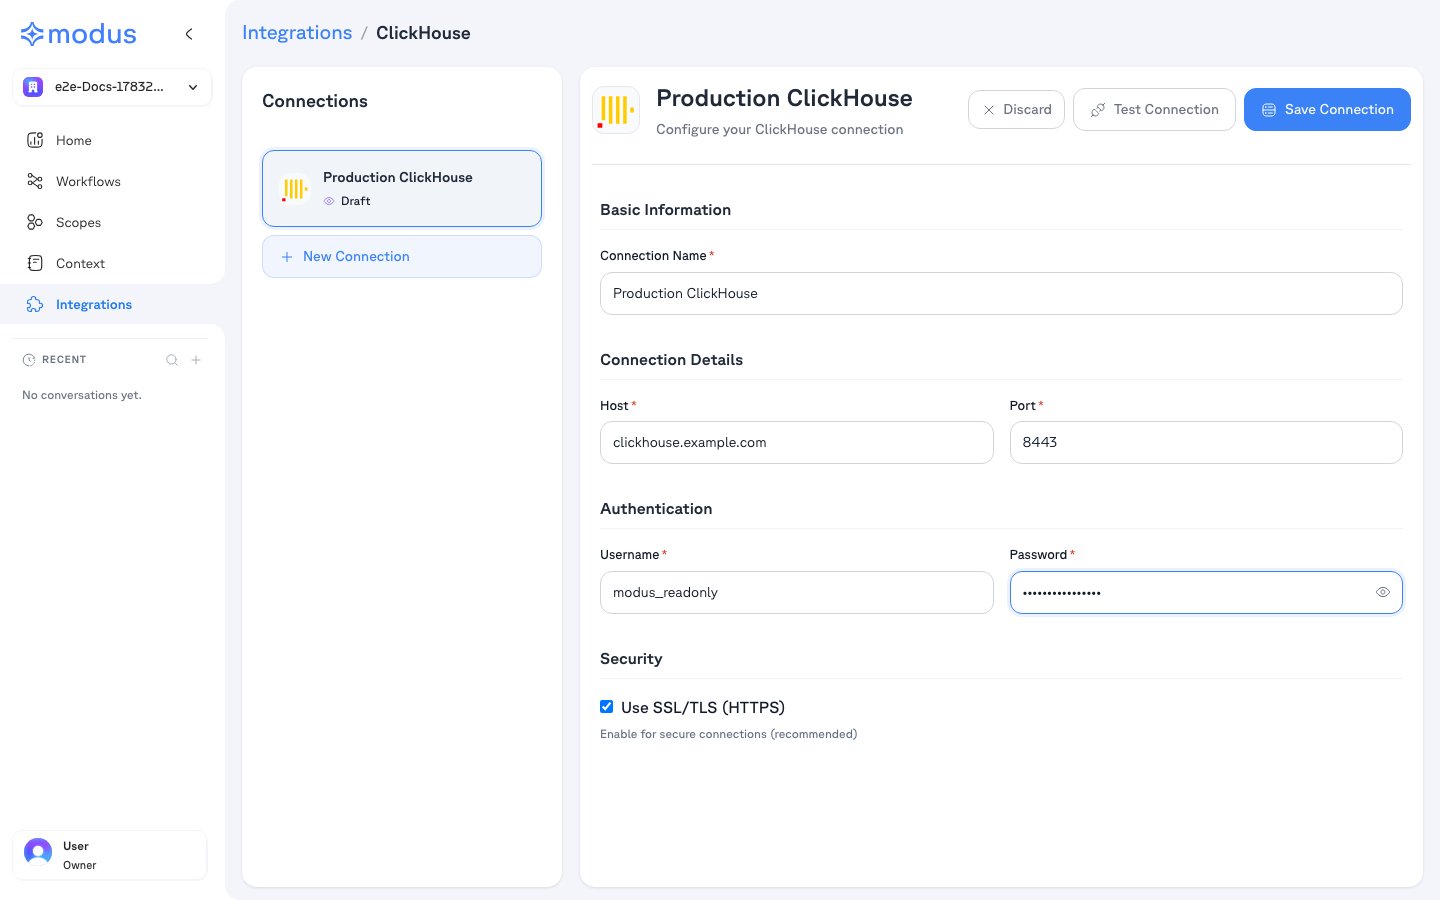Click the ClickHouse logo in the header
The width and height of the screenshot is (1440, 900).
pyautogui.click(x=616, y=110)
